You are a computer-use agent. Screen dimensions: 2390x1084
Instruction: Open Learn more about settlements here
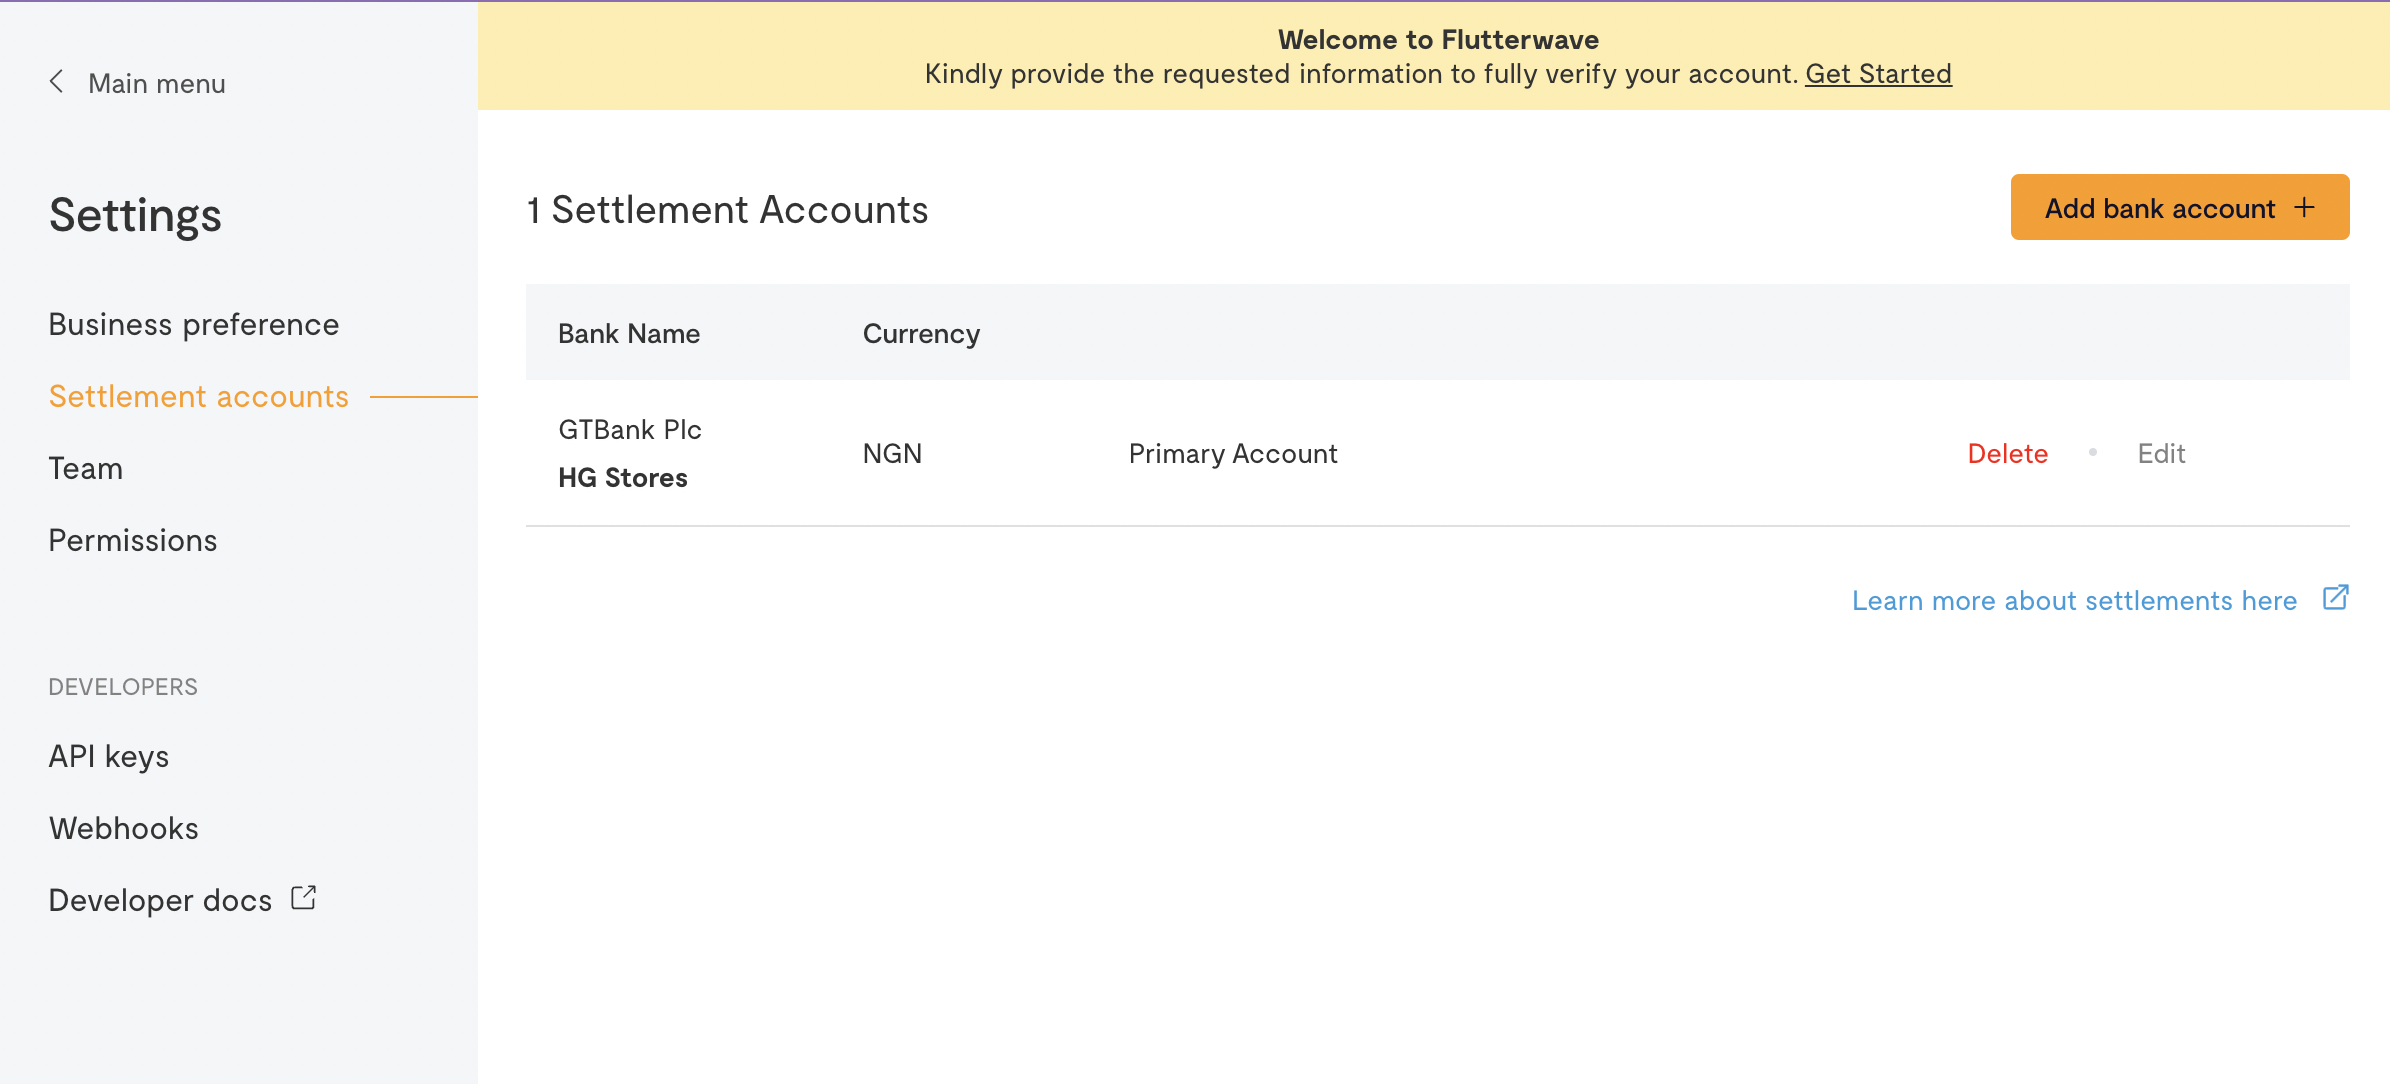[2074, 600]
